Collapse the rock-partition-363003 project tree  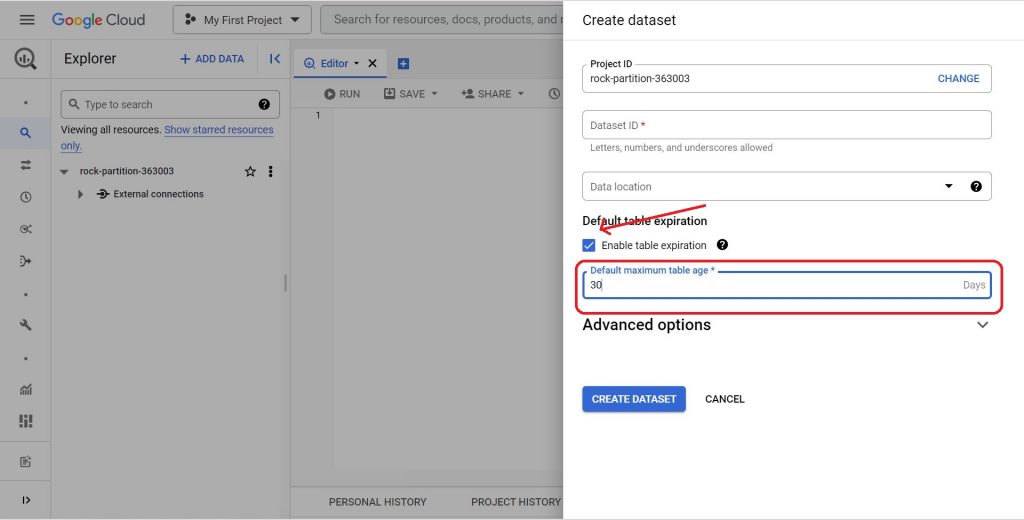(64, 171)
